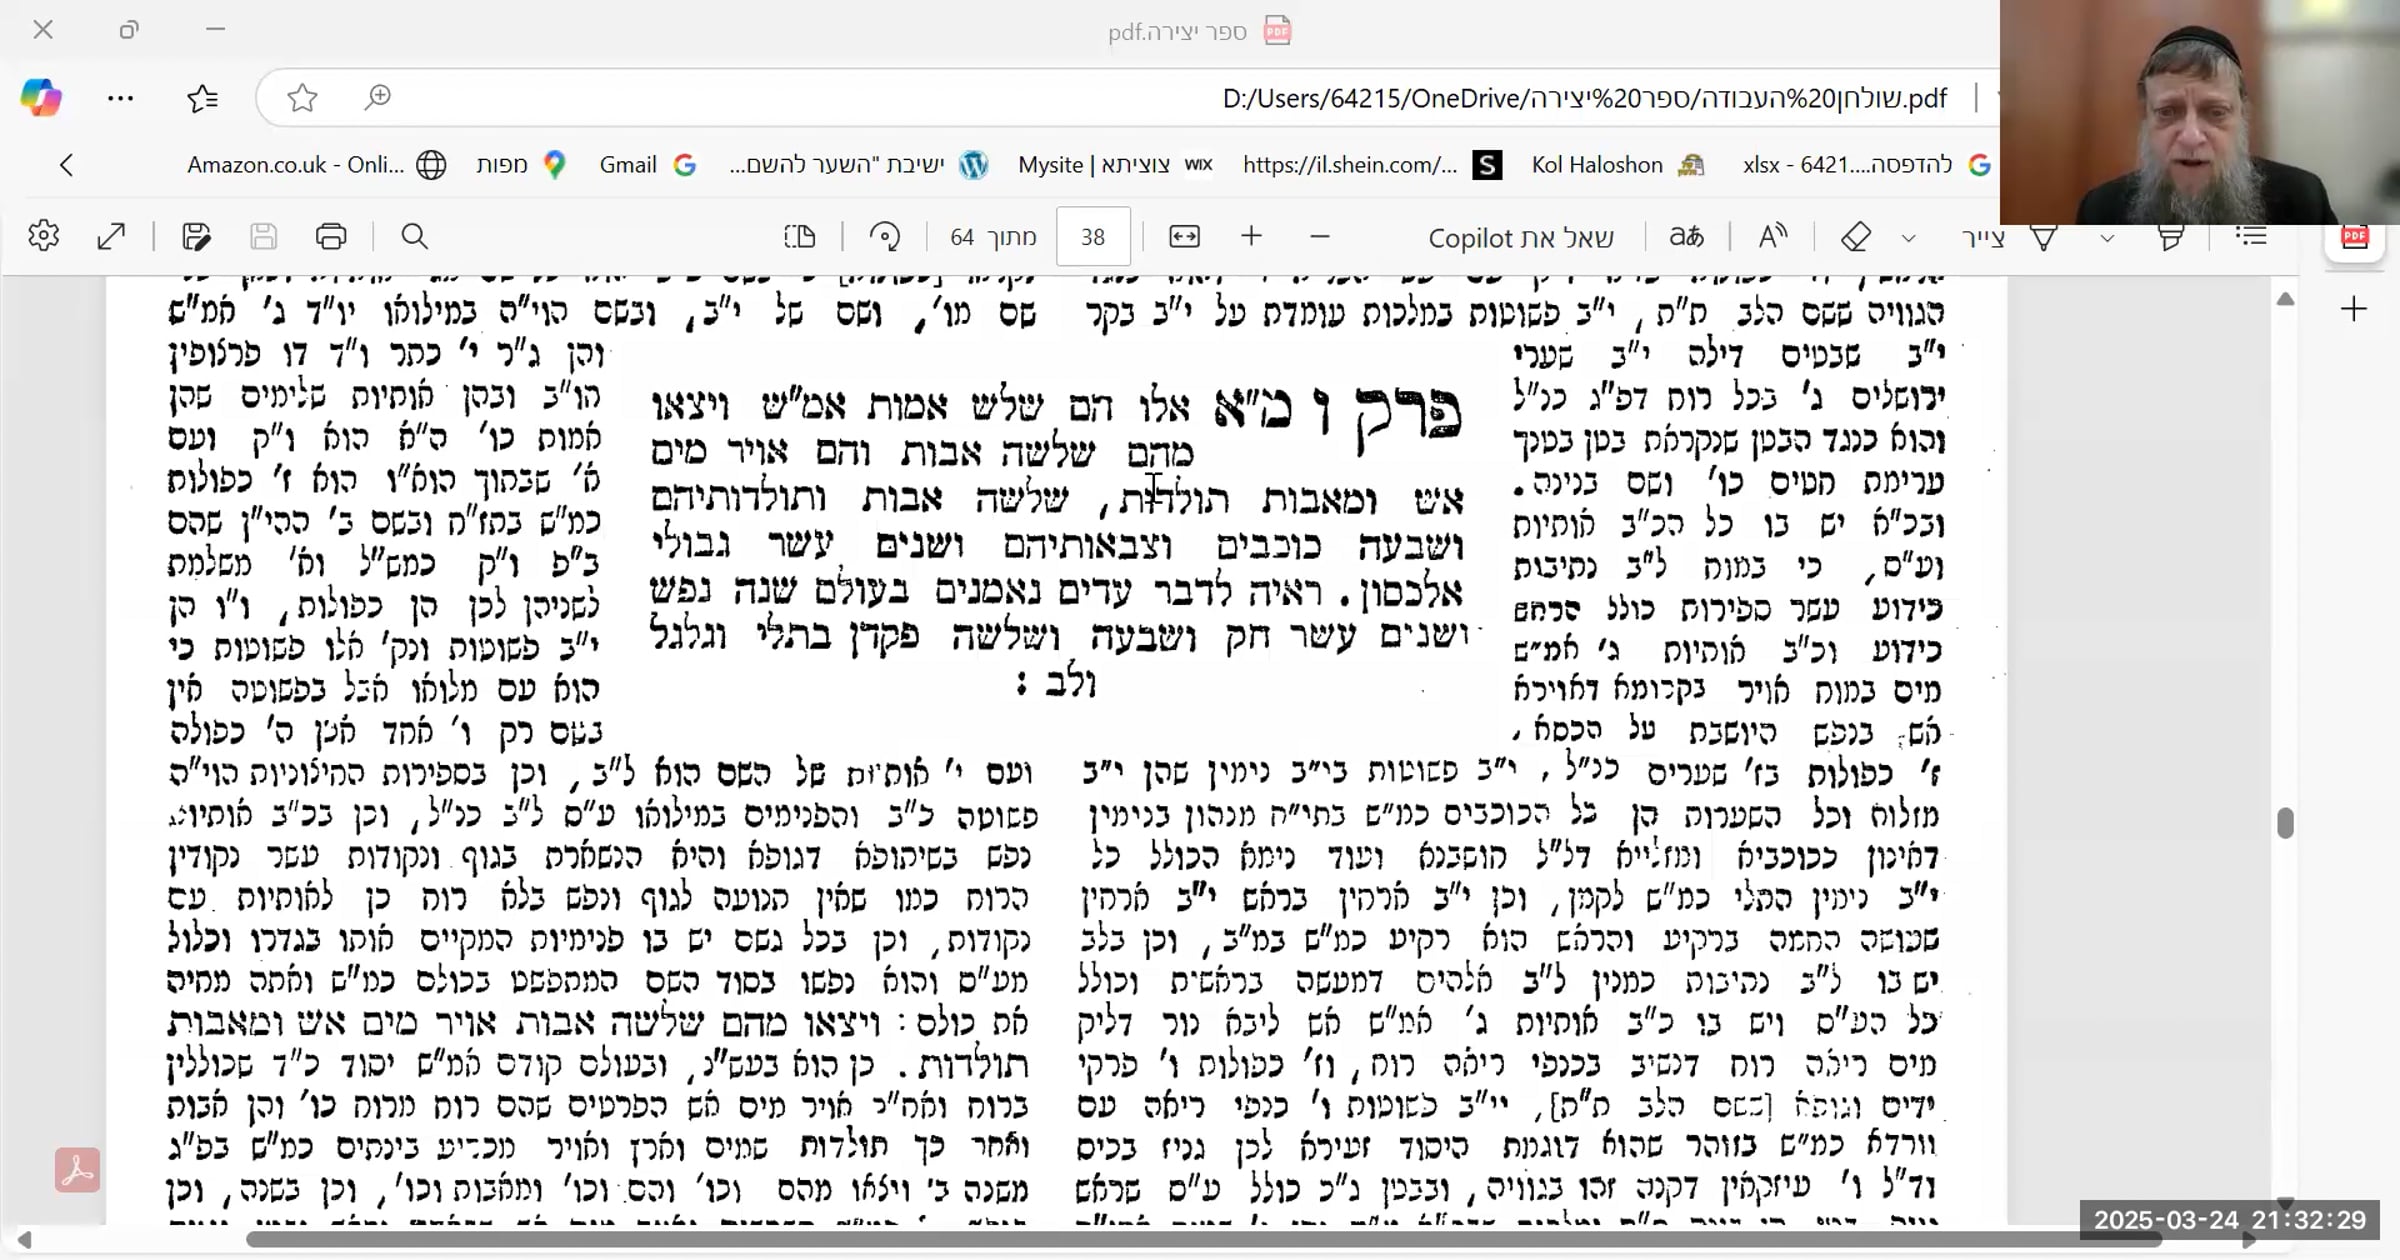
Task: Open the Mysite | צוציתא bookmark
Action: click(1115, 165)
